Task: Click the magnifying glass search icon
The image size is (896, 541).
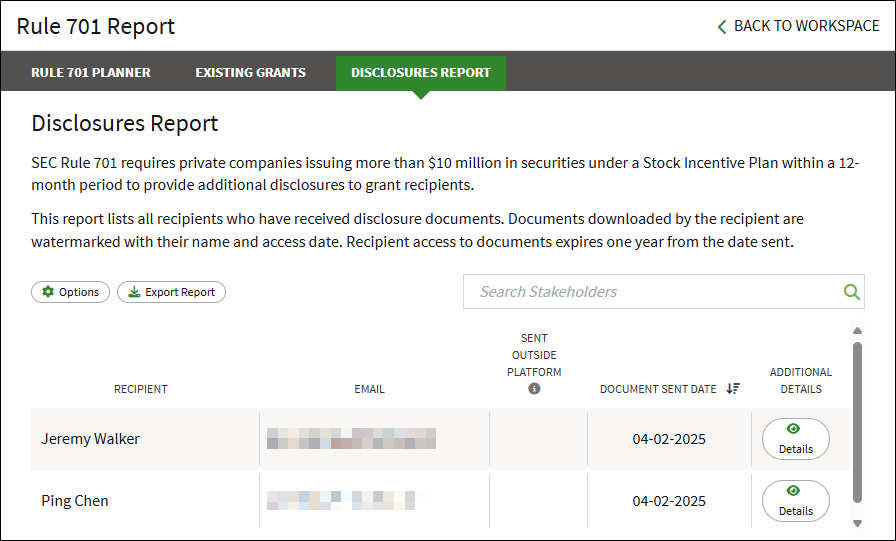Action: click(851, 292)
